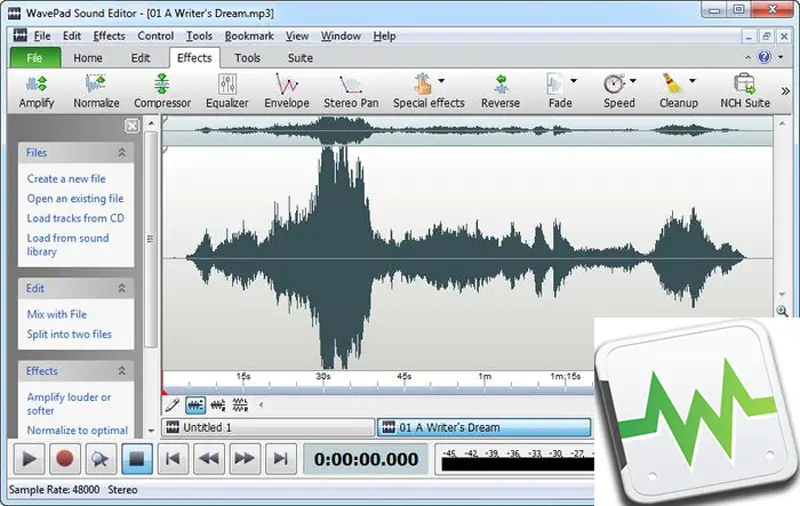Click 'Load tracks from CD' link
The height and width of the screenshot is (506, 800).
point(75,218)
